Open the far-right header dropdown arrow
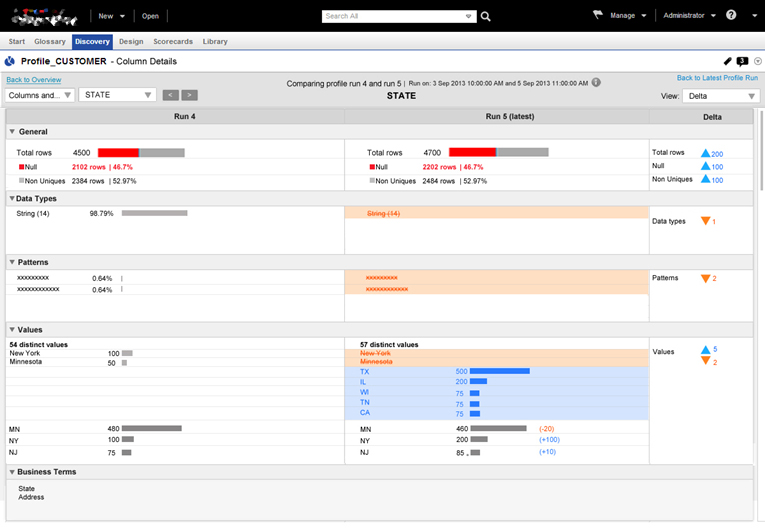 755,16
